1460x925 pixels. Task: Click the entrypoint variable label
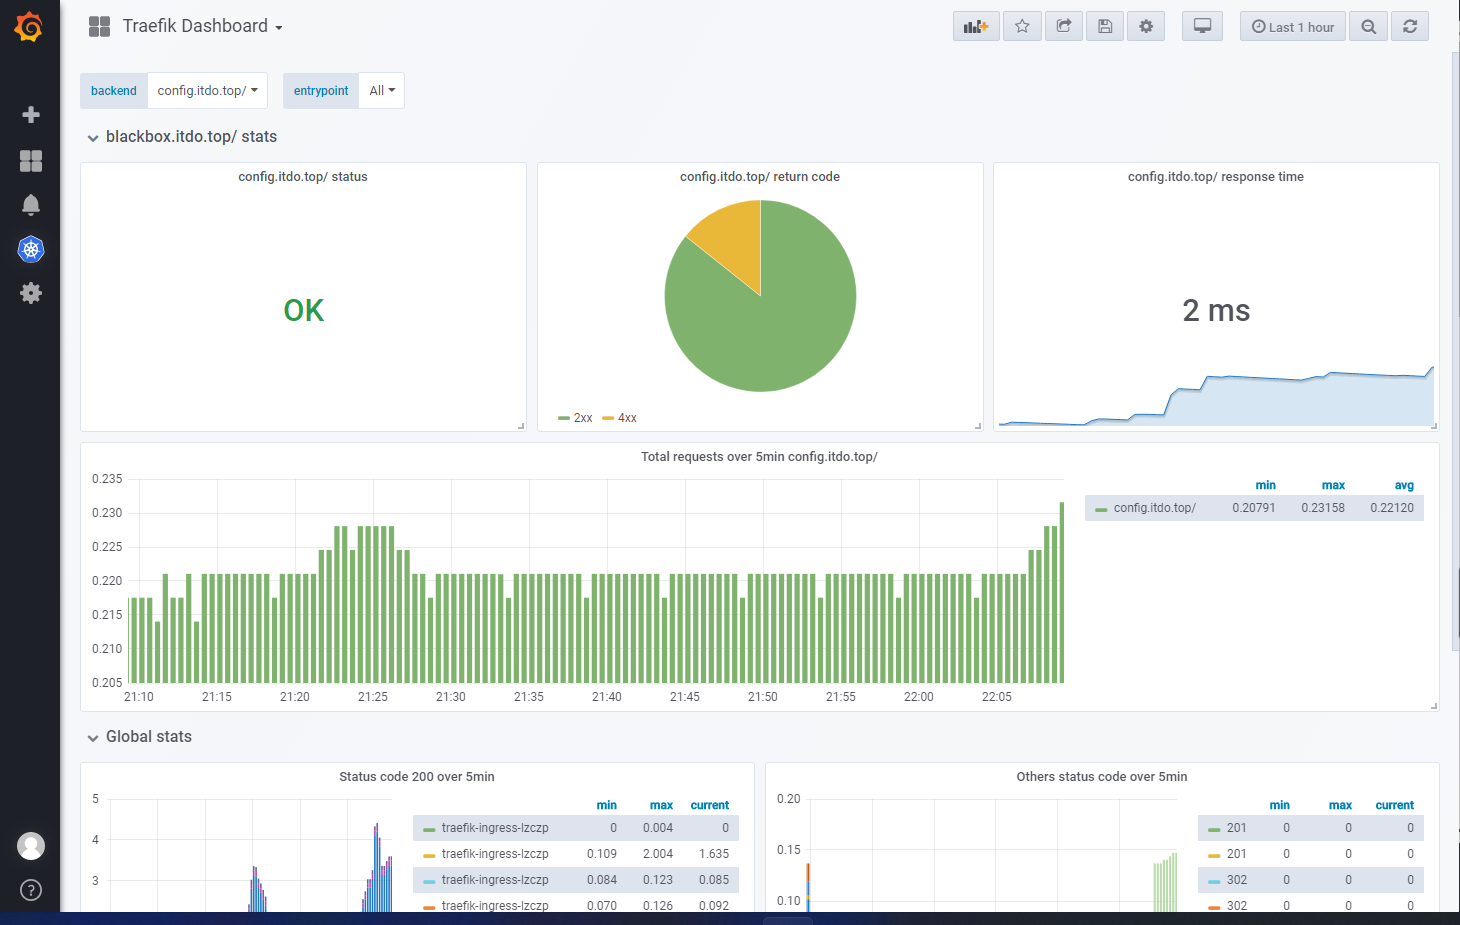pos(321,90)
